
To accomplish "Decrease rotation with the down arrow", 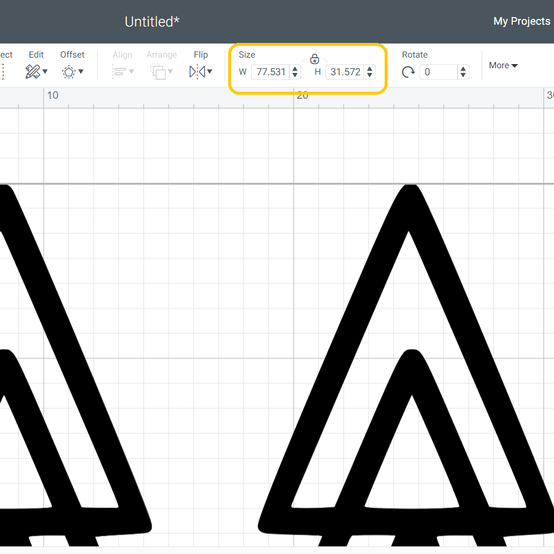I will coord(463,75).
